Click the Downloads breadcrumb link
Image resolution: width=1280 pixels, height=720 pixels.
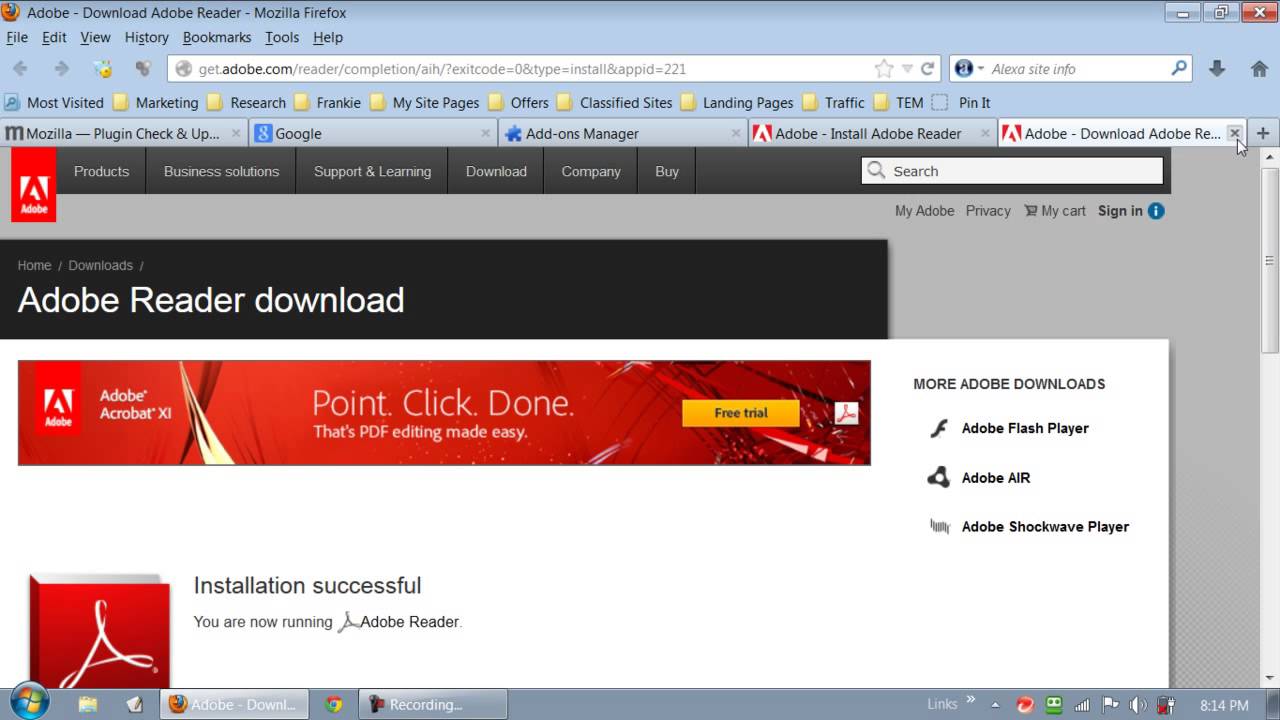100,265
